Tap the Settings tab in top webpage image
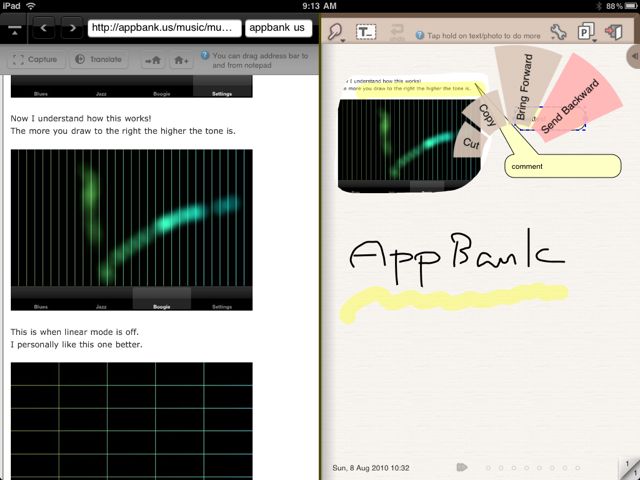640x480 pixels. (222, 87)
